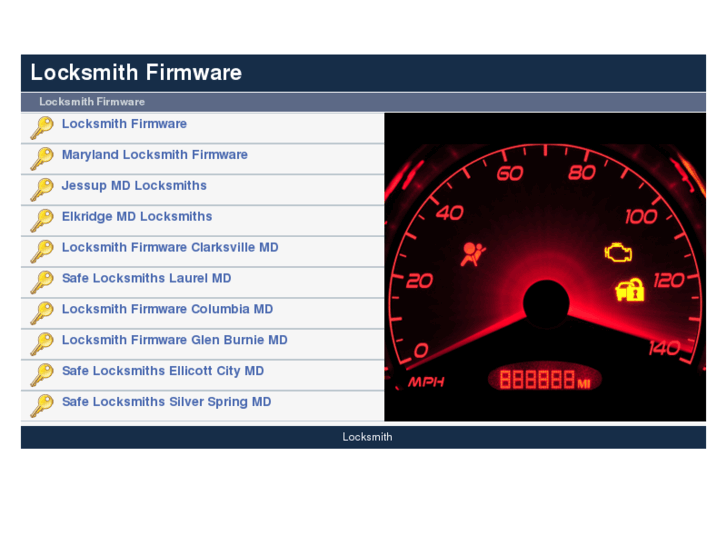The width and height of the screenshot is (727, 545).
Task: Click the key icon beside Elkridge MD Locksmiths
Action: point(42,221)
